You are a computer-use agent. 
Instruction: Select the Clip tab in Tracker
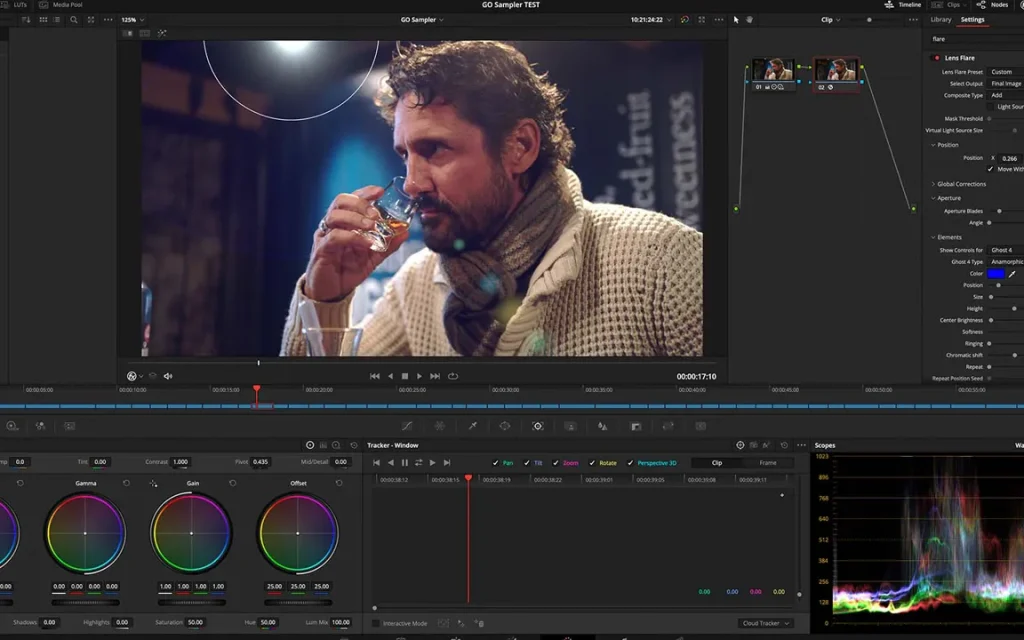pos(716,463)
